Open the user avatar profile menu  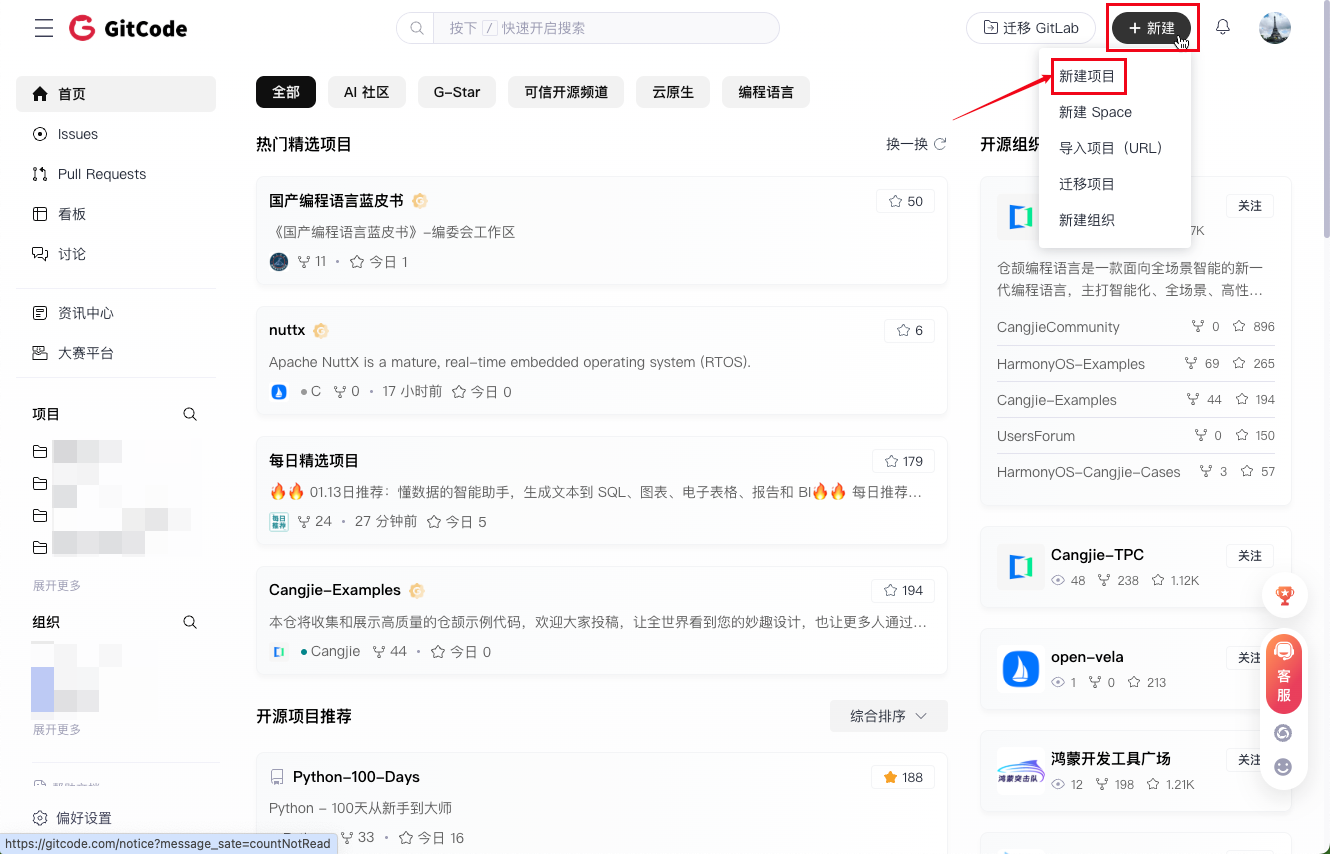1274,28
